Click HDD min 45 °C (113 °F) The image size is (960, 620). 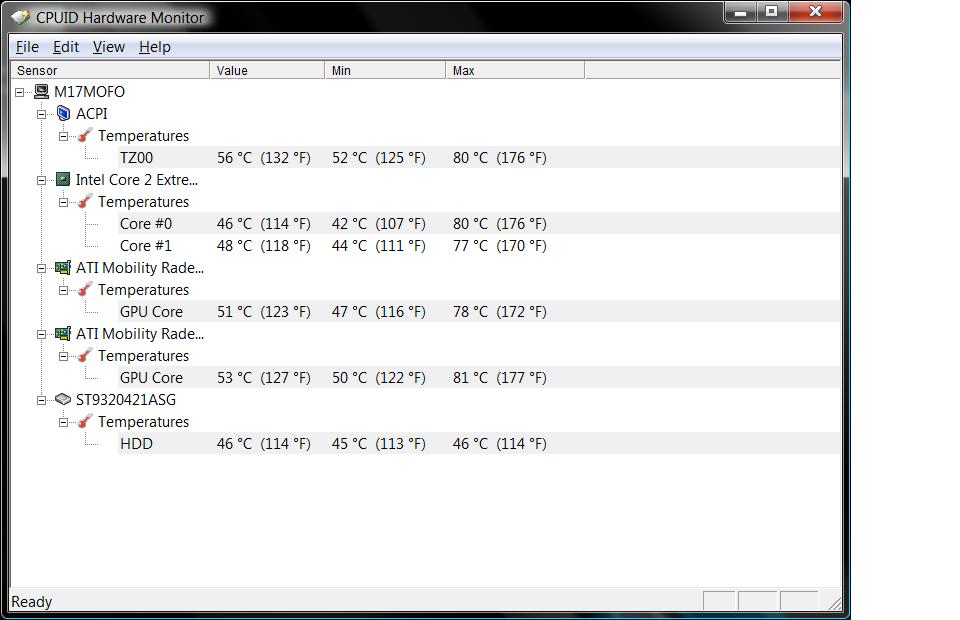[x=379, y=444]
